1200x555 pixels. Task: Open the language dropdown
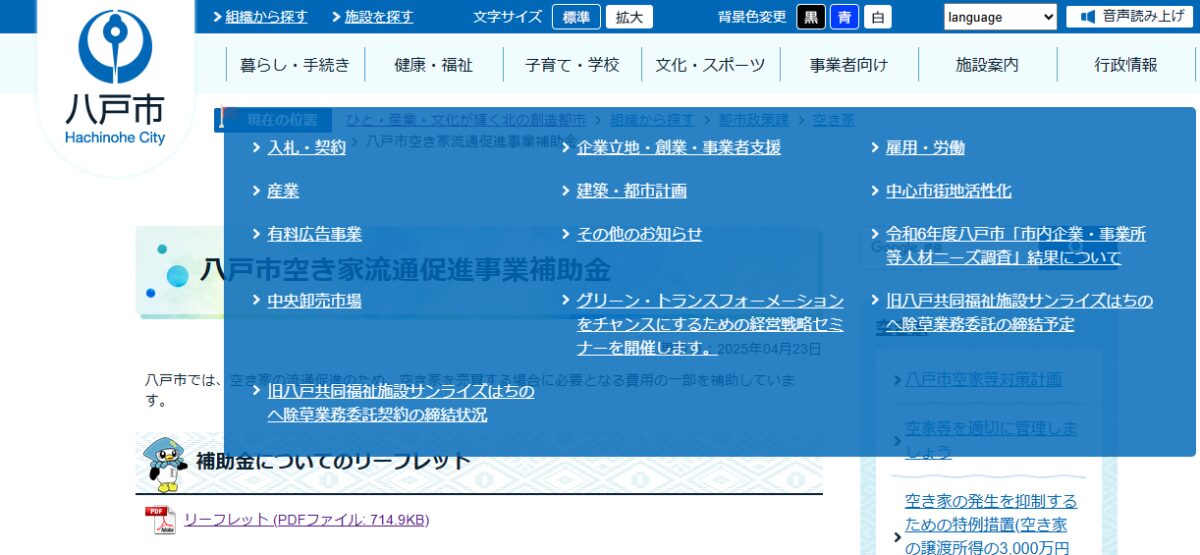coord(1000,17)
